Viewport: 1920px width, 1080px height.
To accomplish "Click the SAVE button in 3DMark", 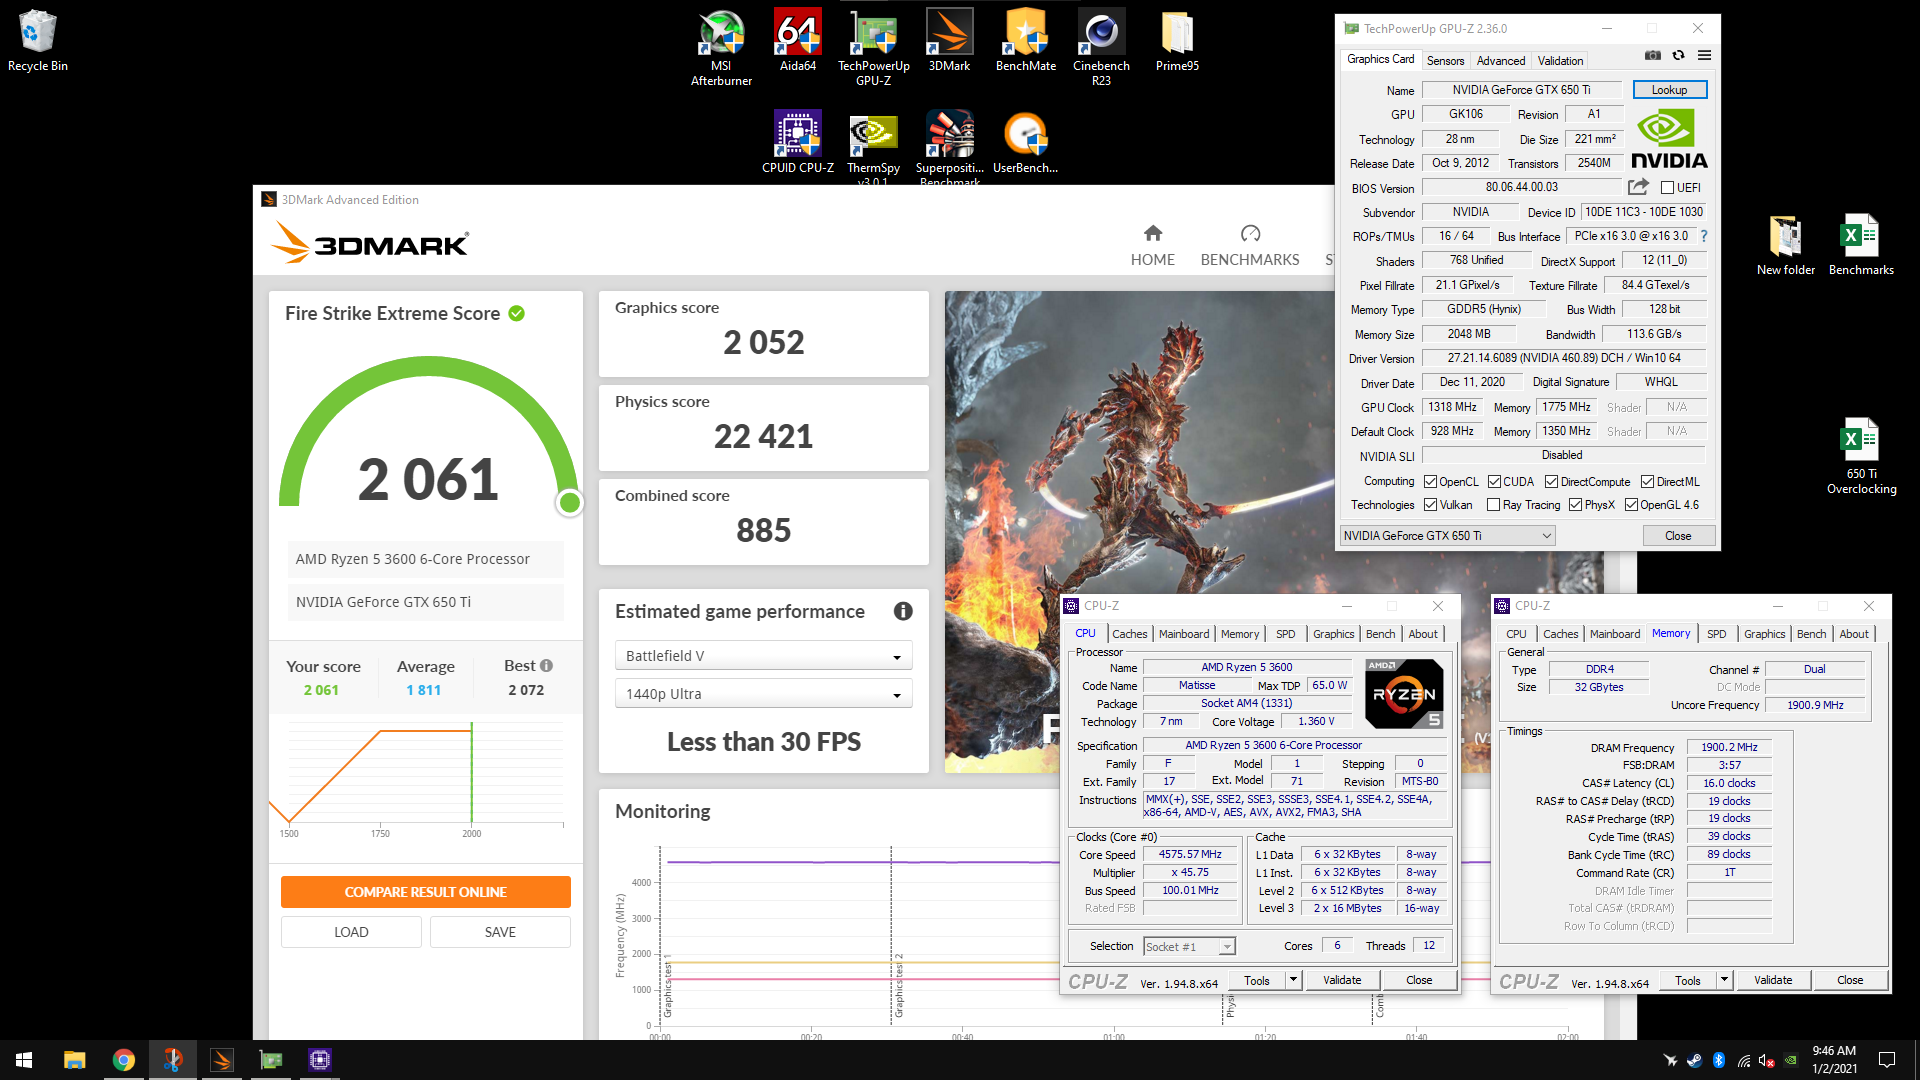I will pos(500,932).
